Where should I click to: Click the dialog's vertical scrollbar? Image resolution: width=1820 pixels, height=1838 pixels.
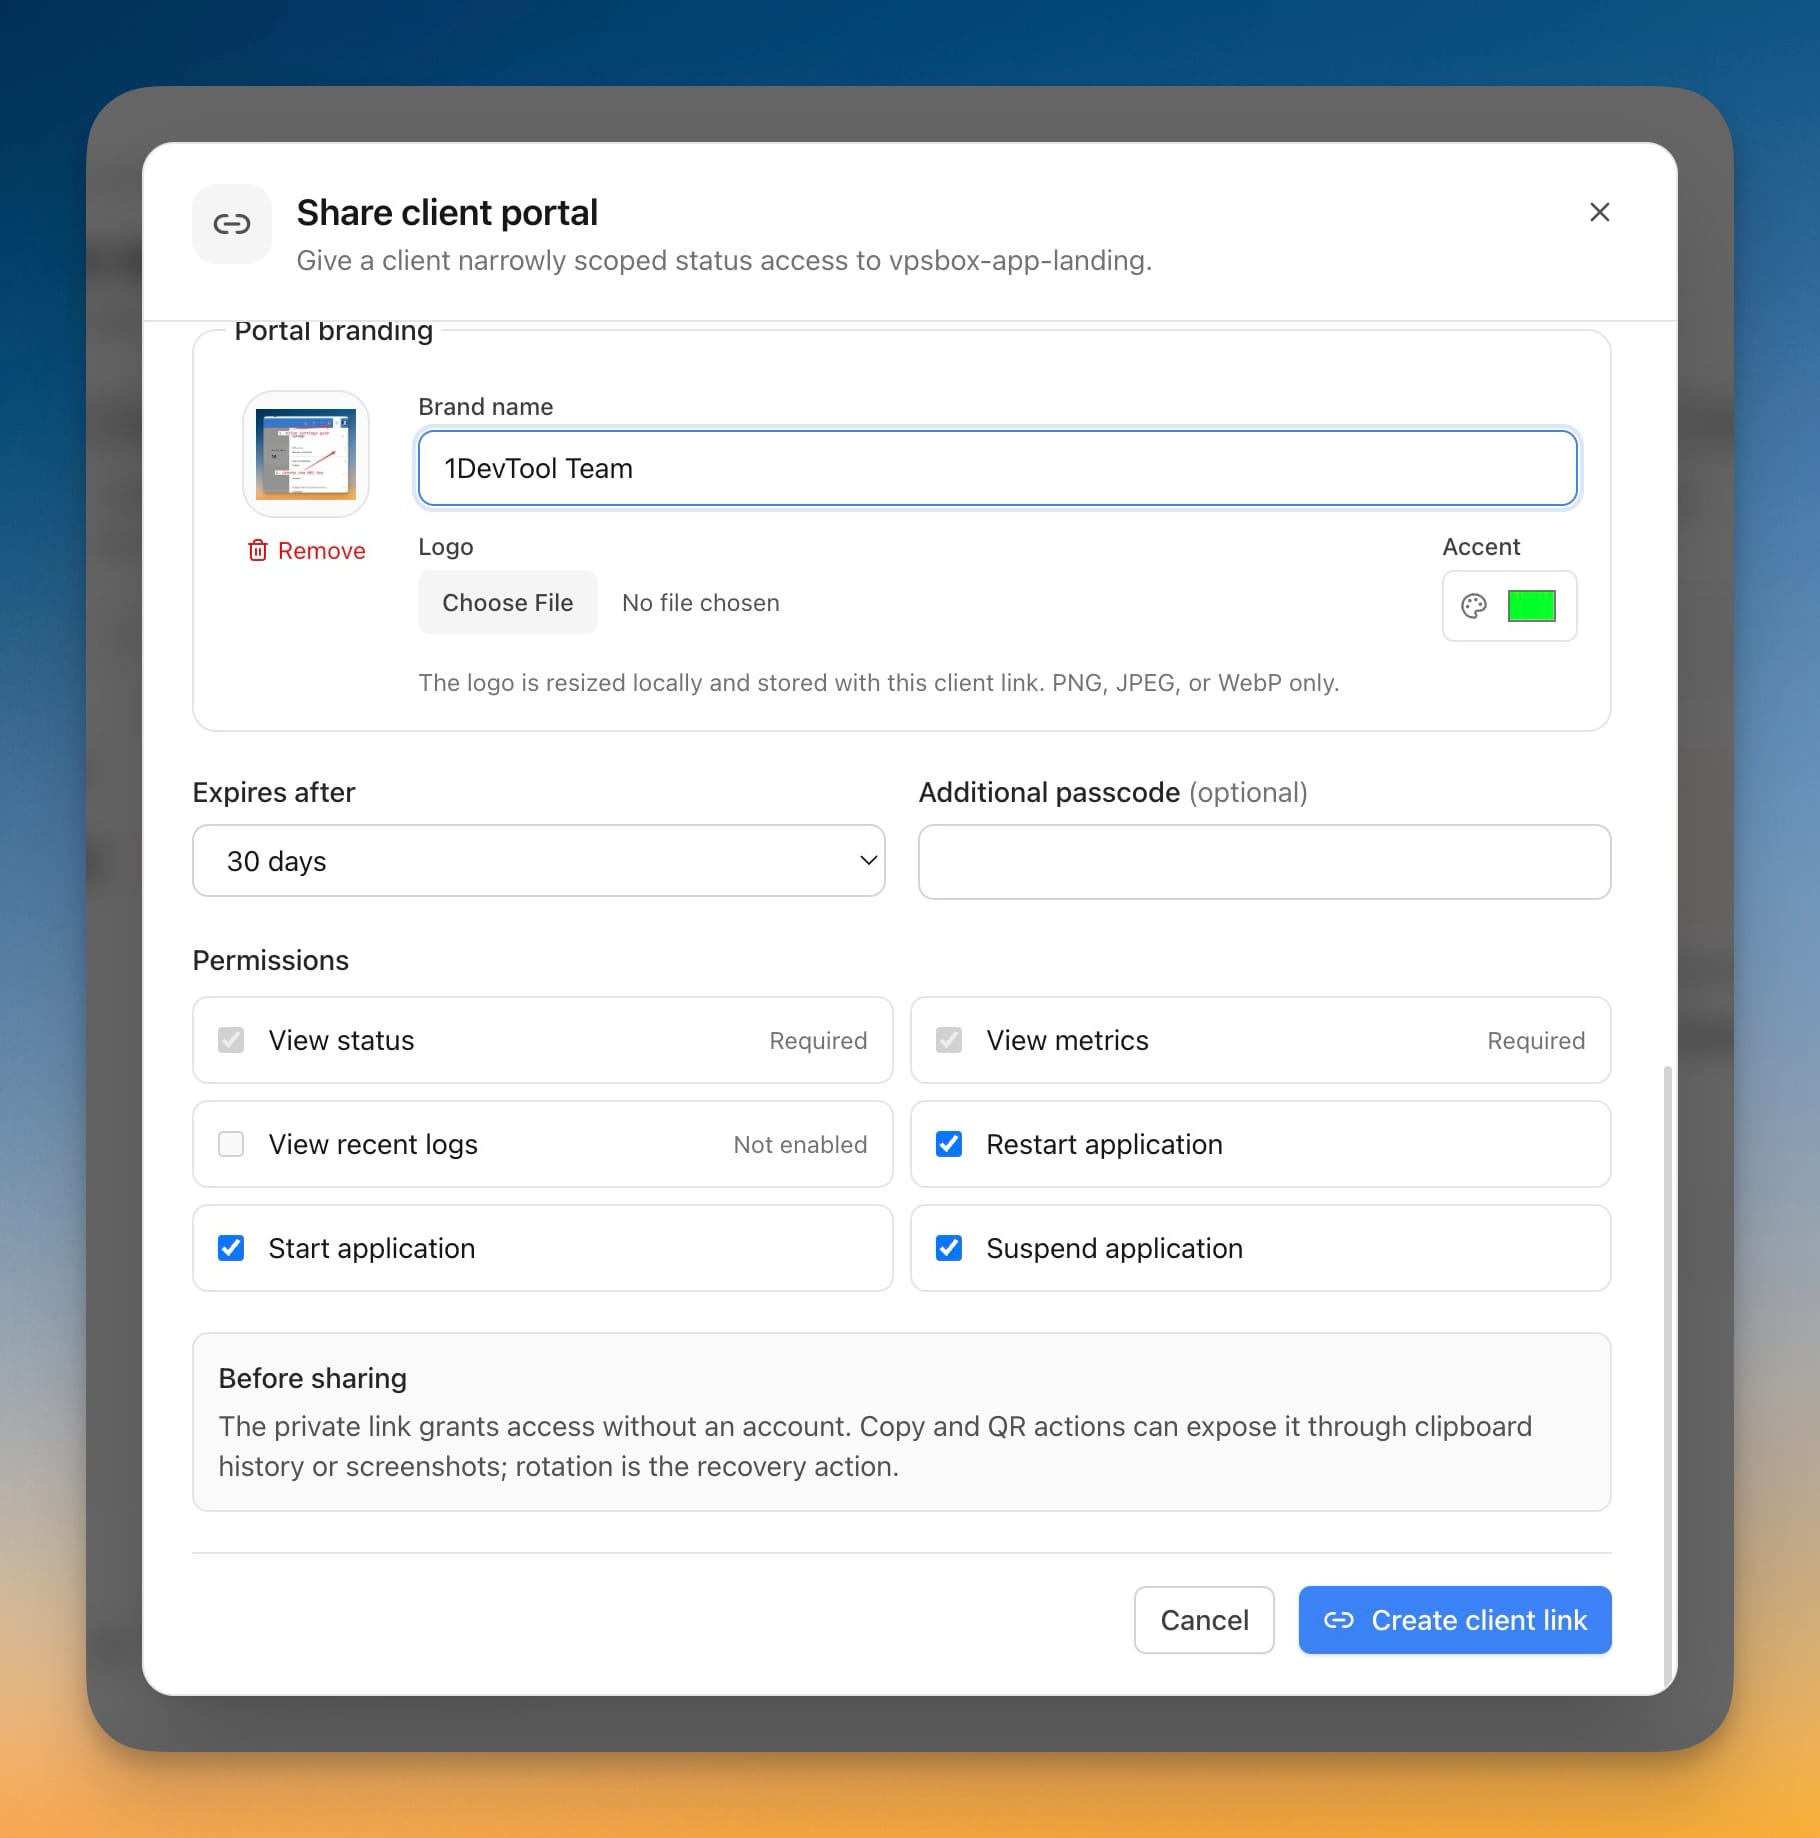tap(1667, 1376)
